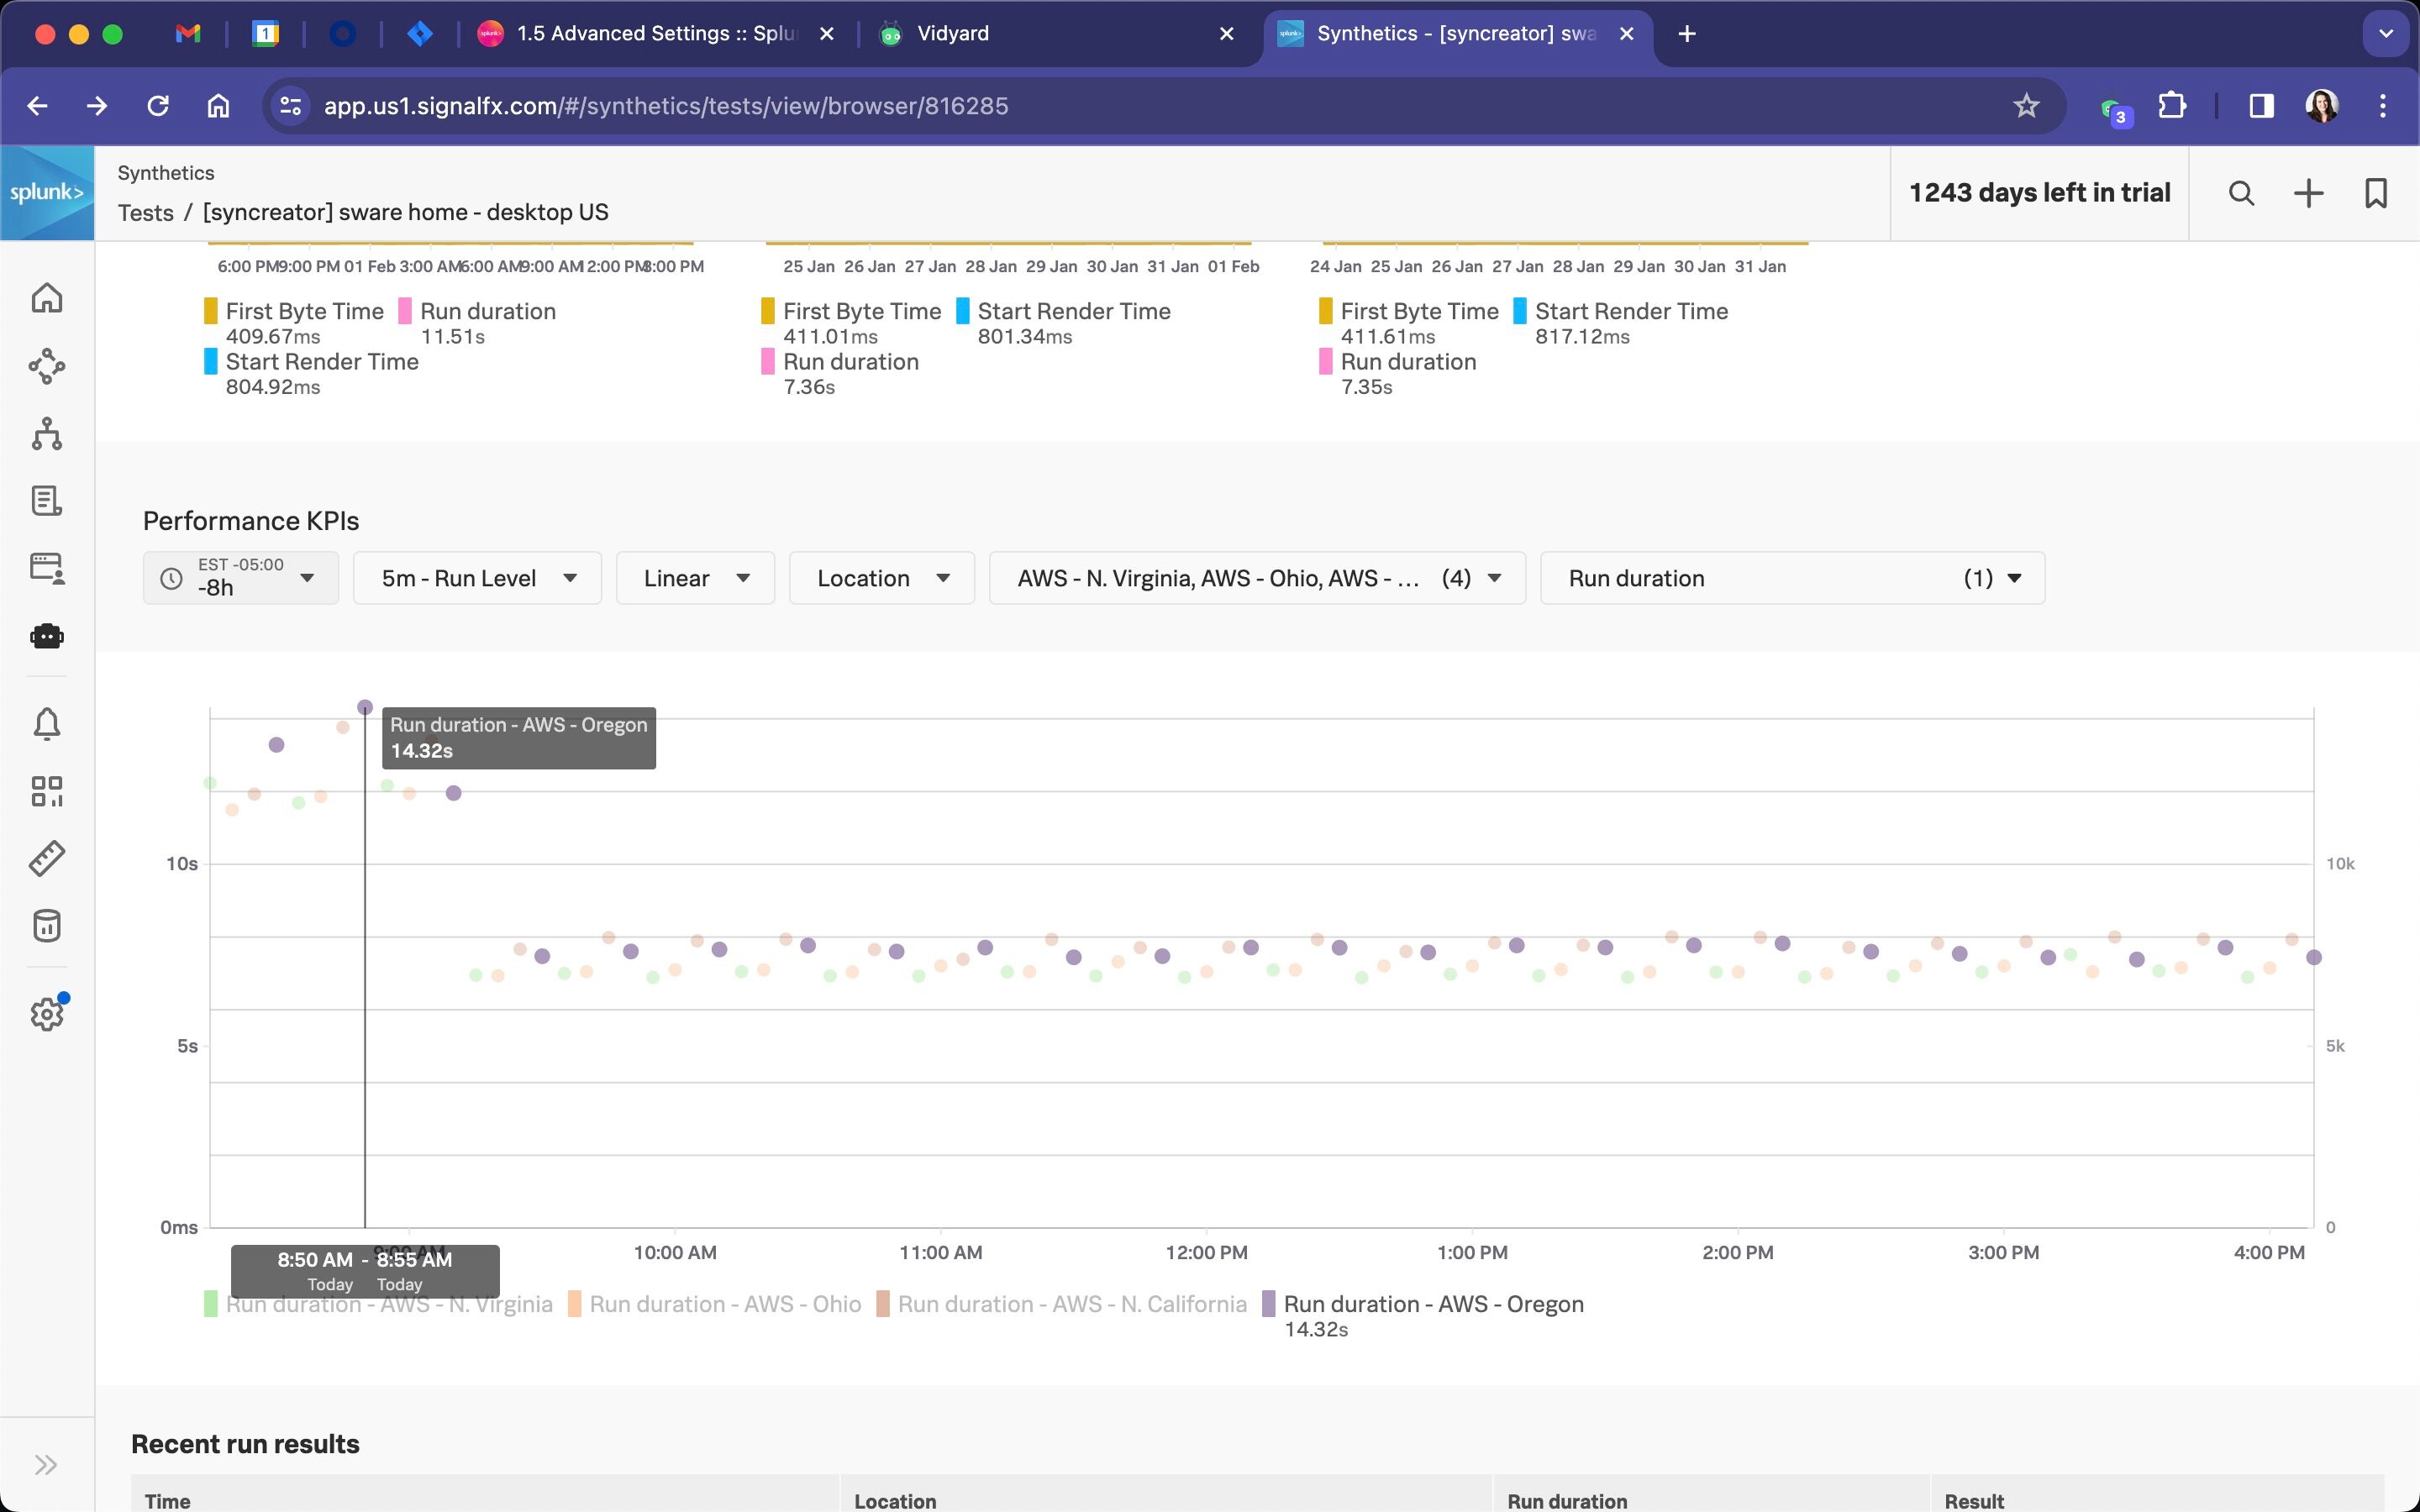Expand the sidebar with double chevron
Viewport: 2420px width, 1512px height.
pyautogui.click(x=46, y=1465)
